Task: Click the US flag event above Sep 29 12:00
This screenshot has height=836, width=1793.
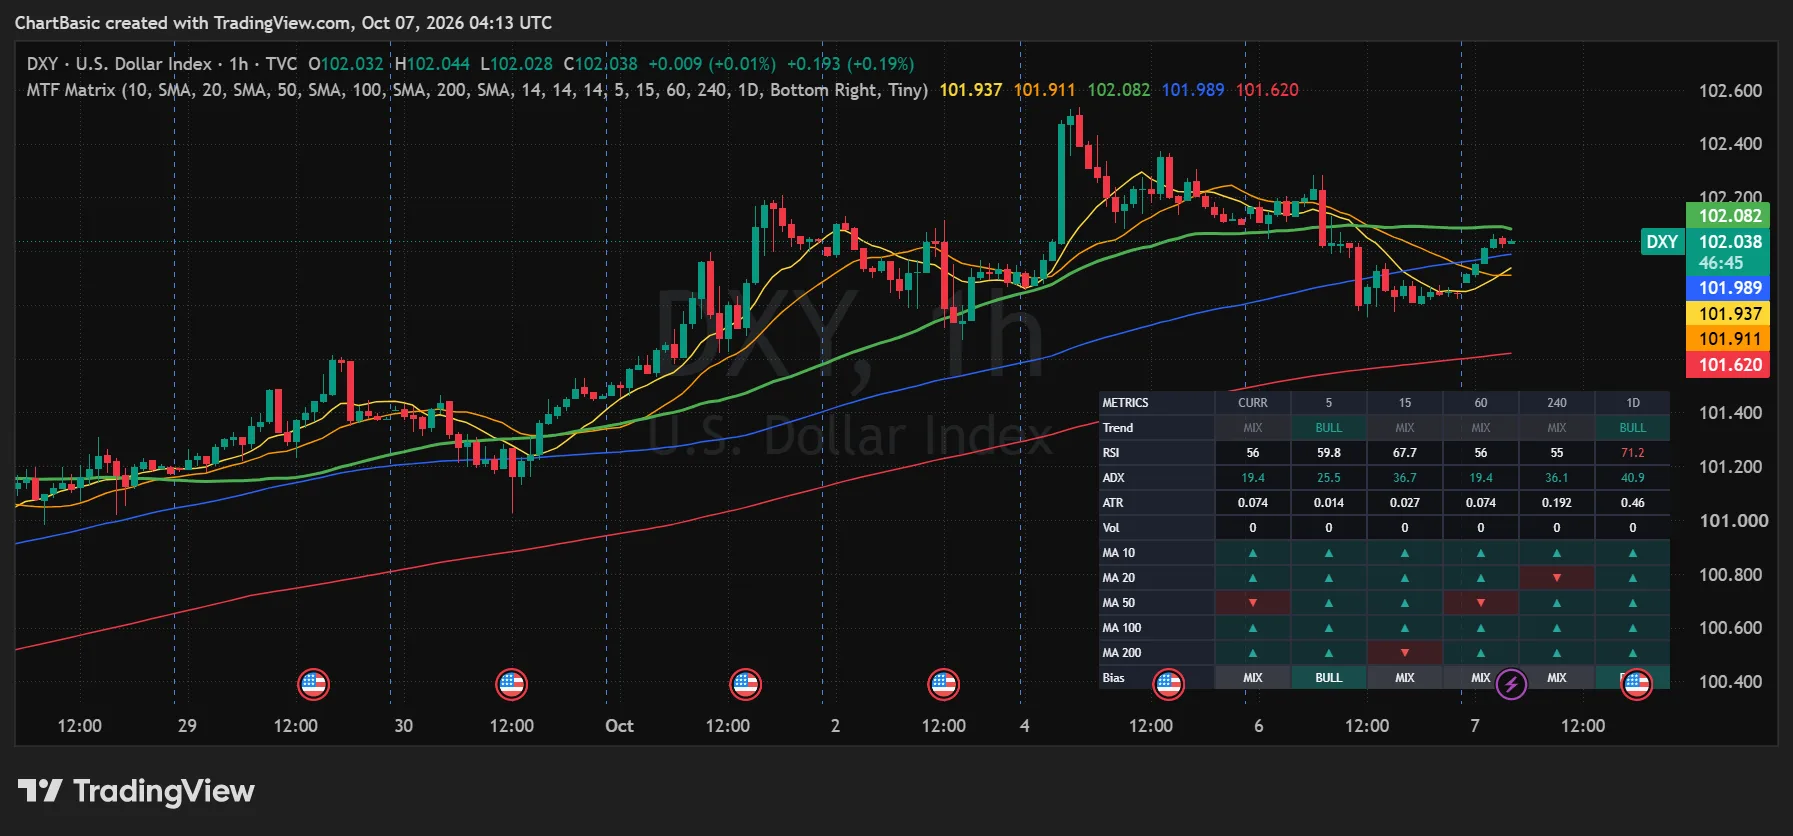Action: pyautogui.click(x=313, y=685)
